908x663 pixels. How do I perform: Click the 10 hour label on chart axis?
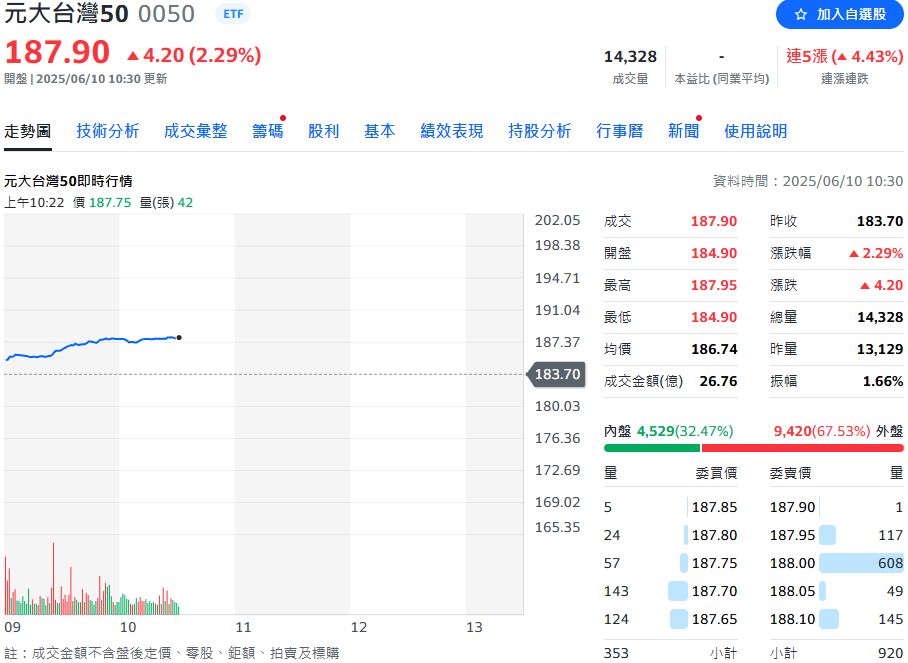(x=127, y=627)
